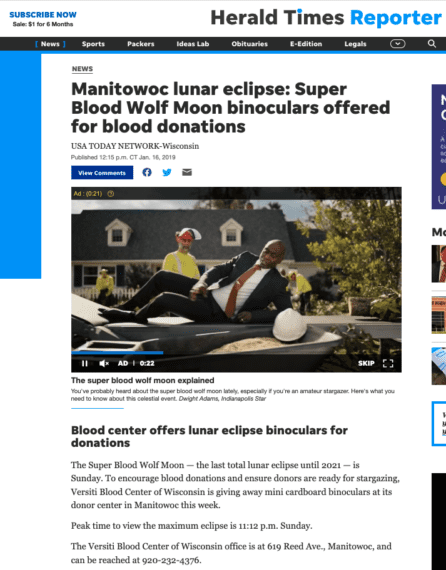The width and height of the screenshot is (446, 570).
Task: Open ad info question mark icon
Action: click(x=111, y=194)
